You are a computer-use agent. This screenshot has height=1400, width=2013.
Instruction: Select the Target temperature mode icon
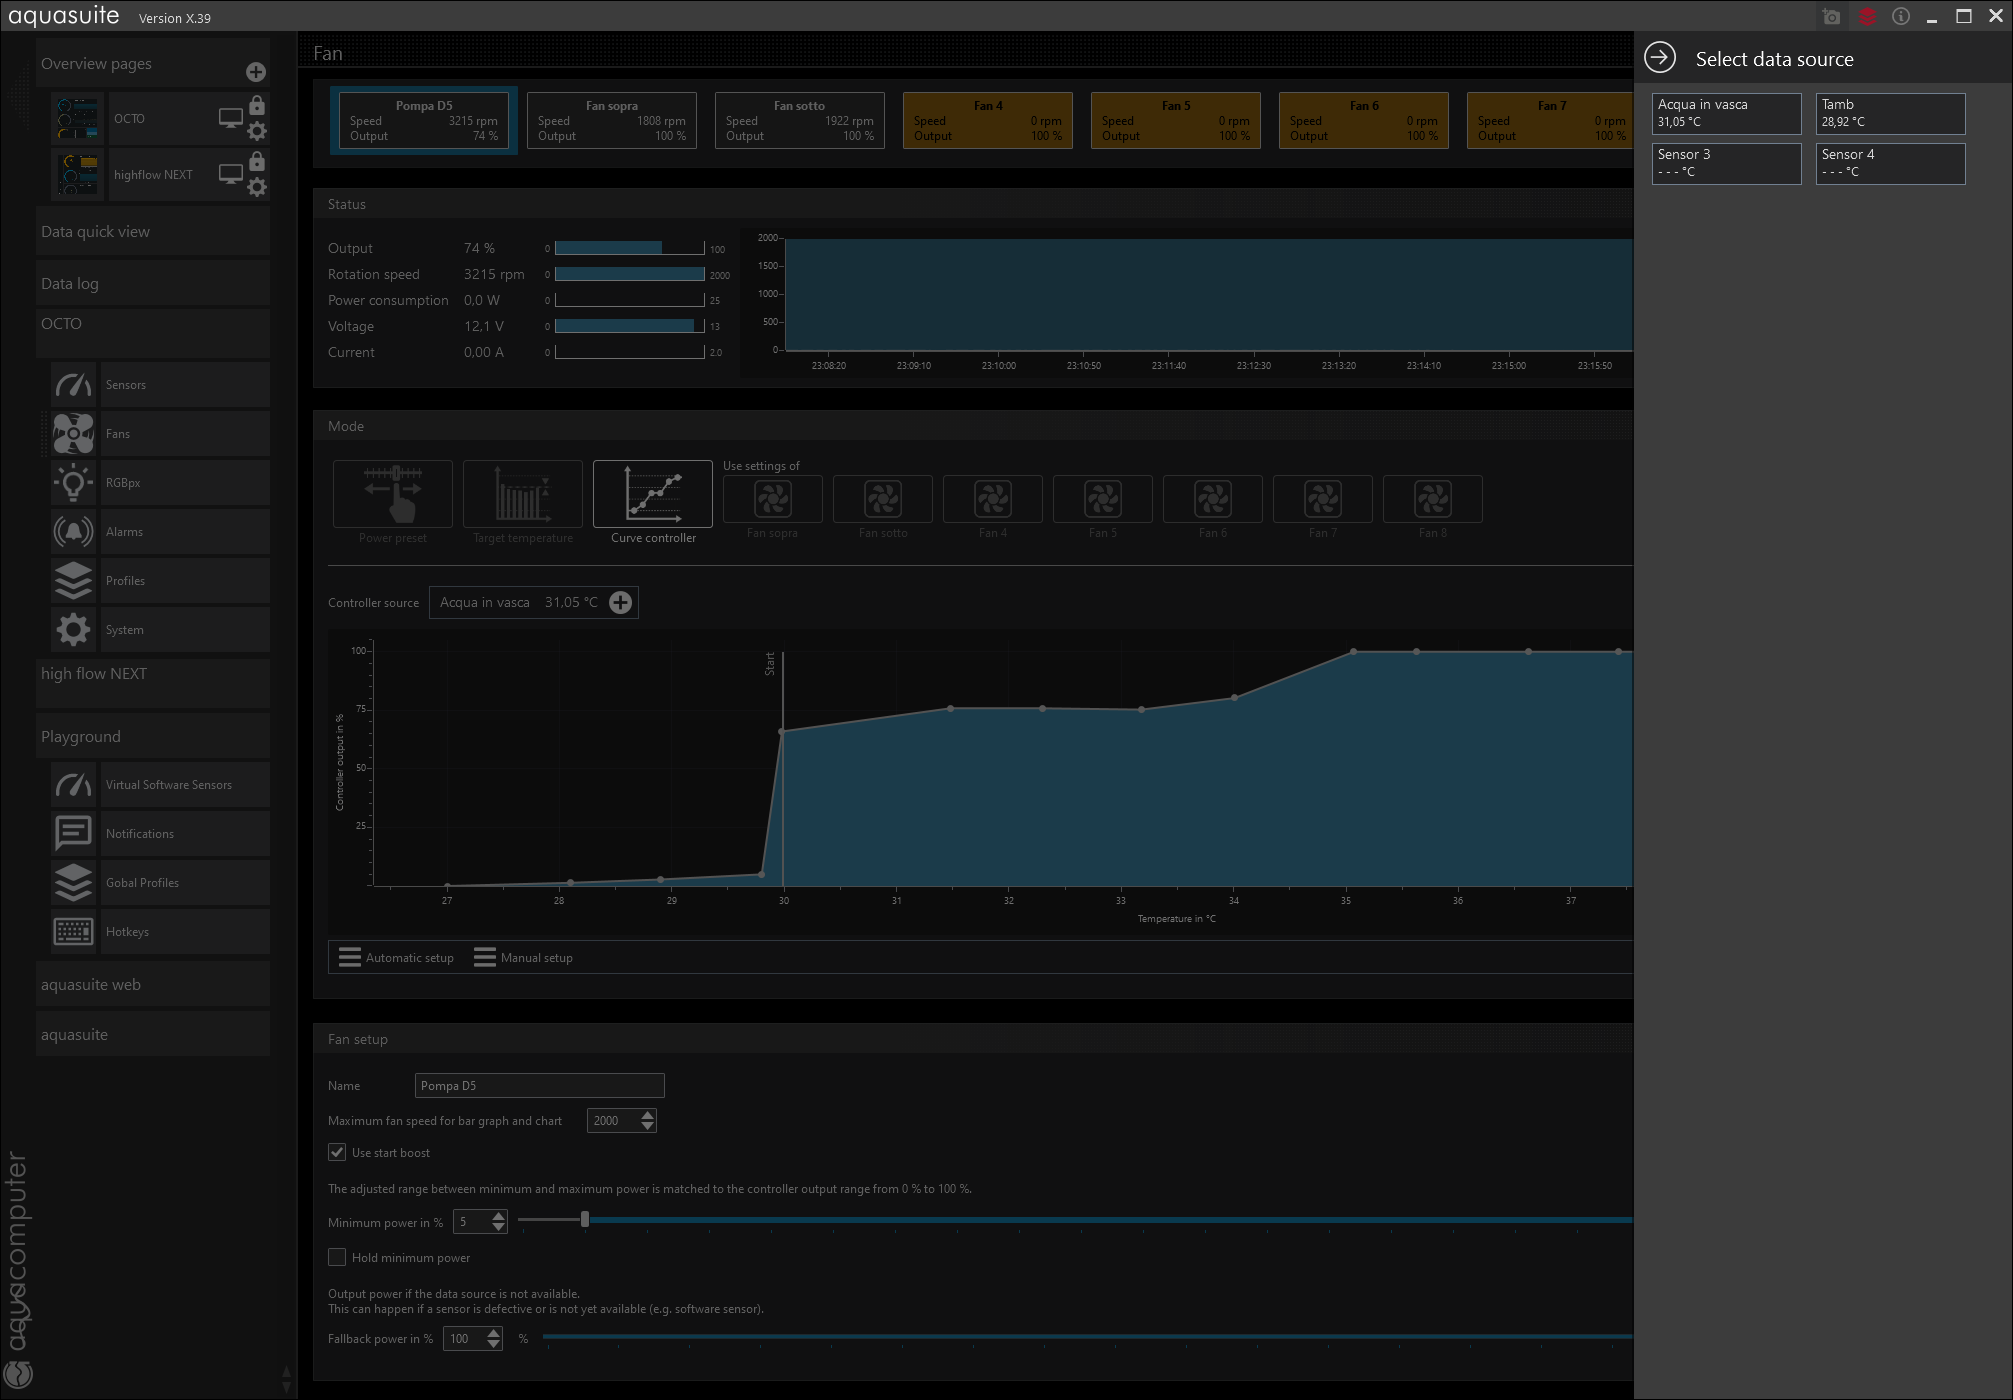(523, 494)
